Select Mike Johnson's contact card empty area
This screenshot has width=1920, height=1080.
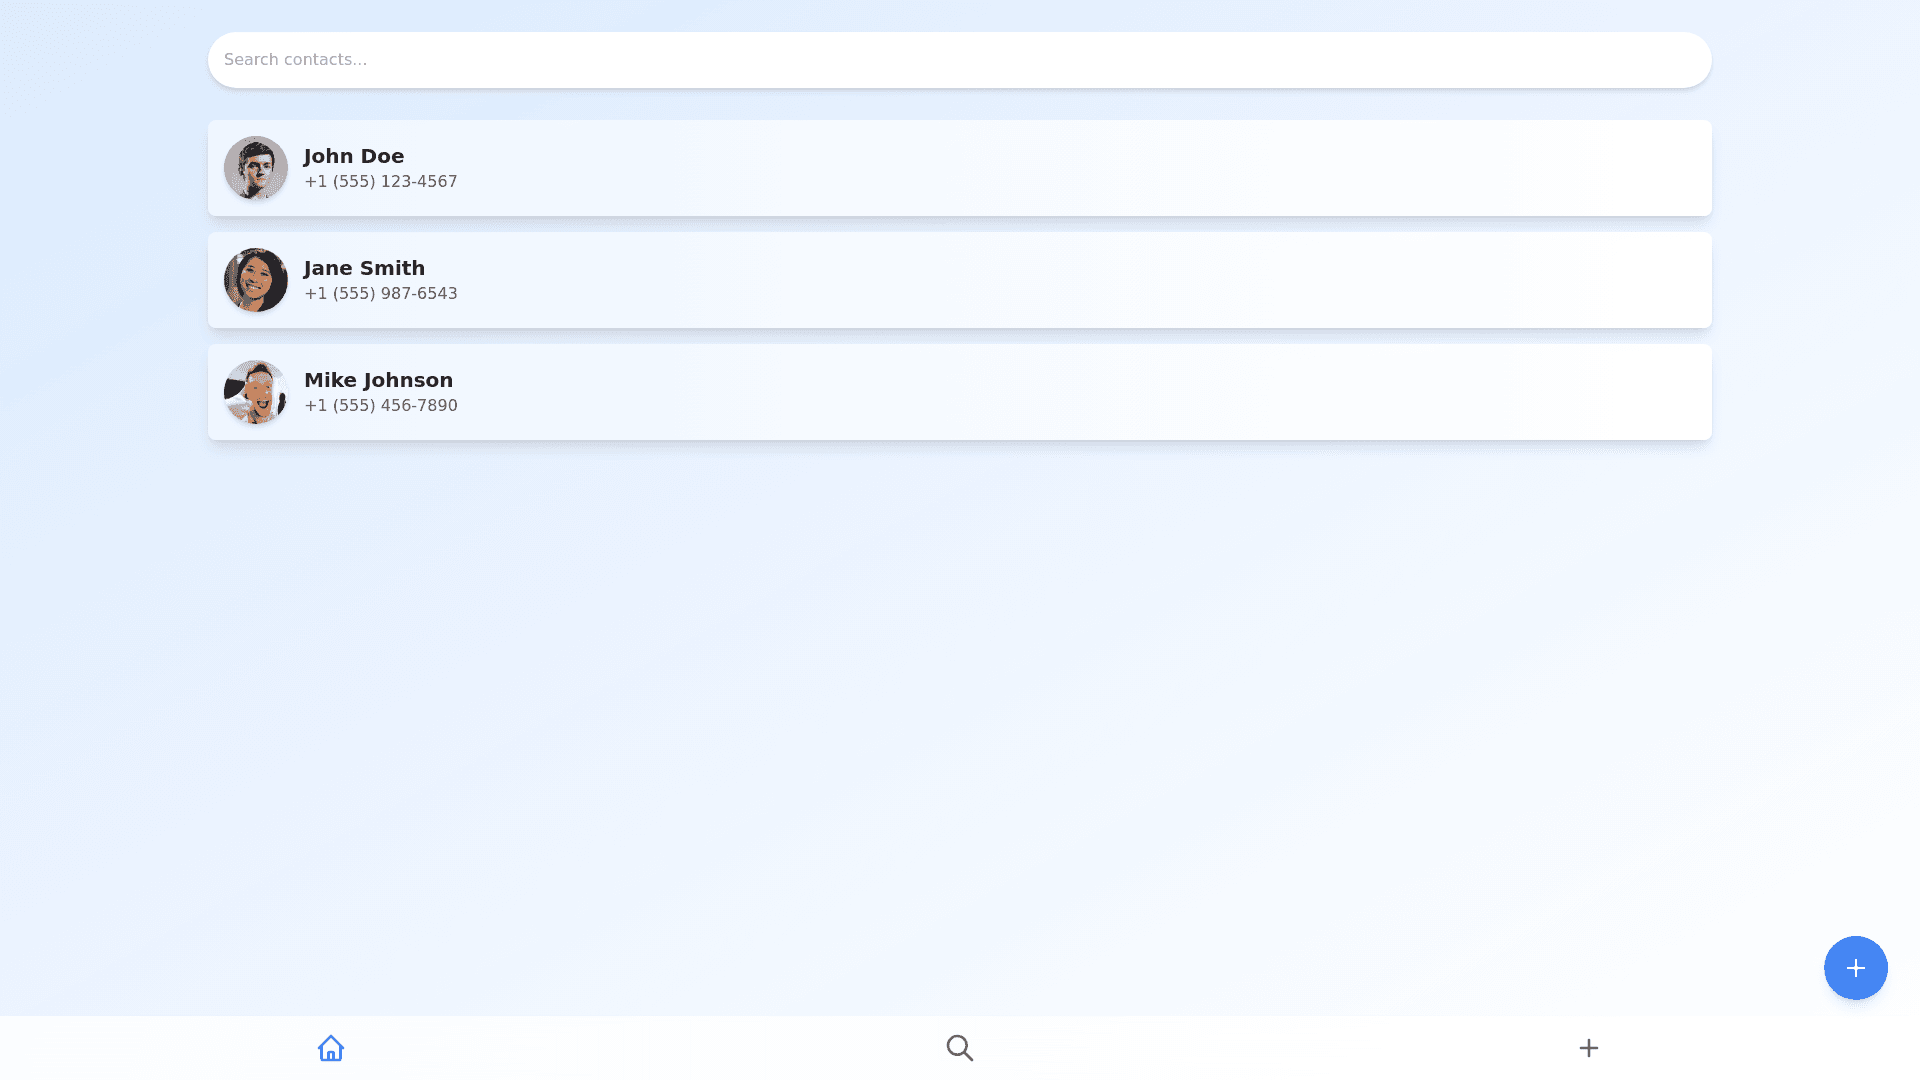pyautogui.click(x=1100, y=392)
